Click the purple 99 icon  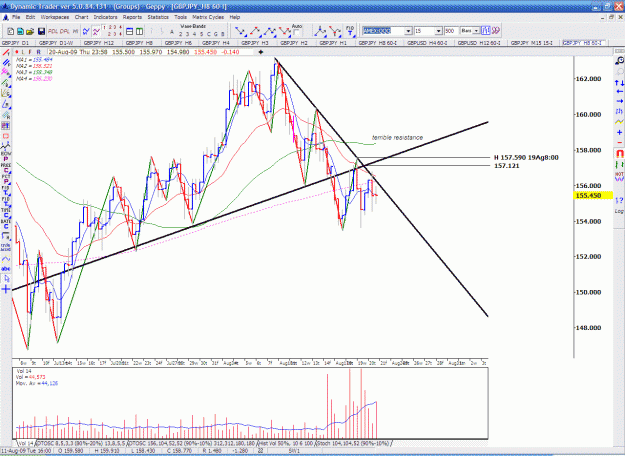tap(495, 31)
